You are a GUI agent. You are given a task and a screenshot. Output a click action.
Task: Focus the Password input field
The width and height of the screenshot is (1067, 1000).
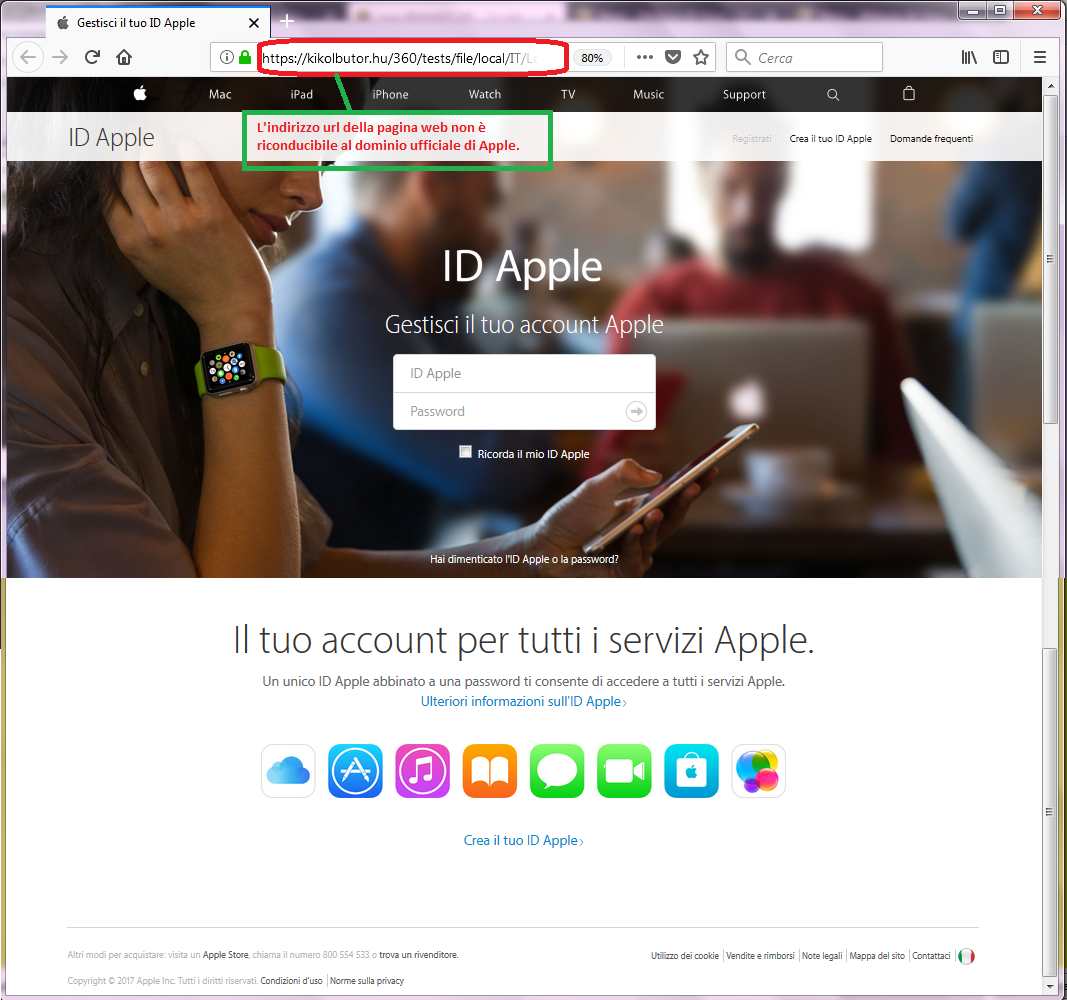(524, 411)
